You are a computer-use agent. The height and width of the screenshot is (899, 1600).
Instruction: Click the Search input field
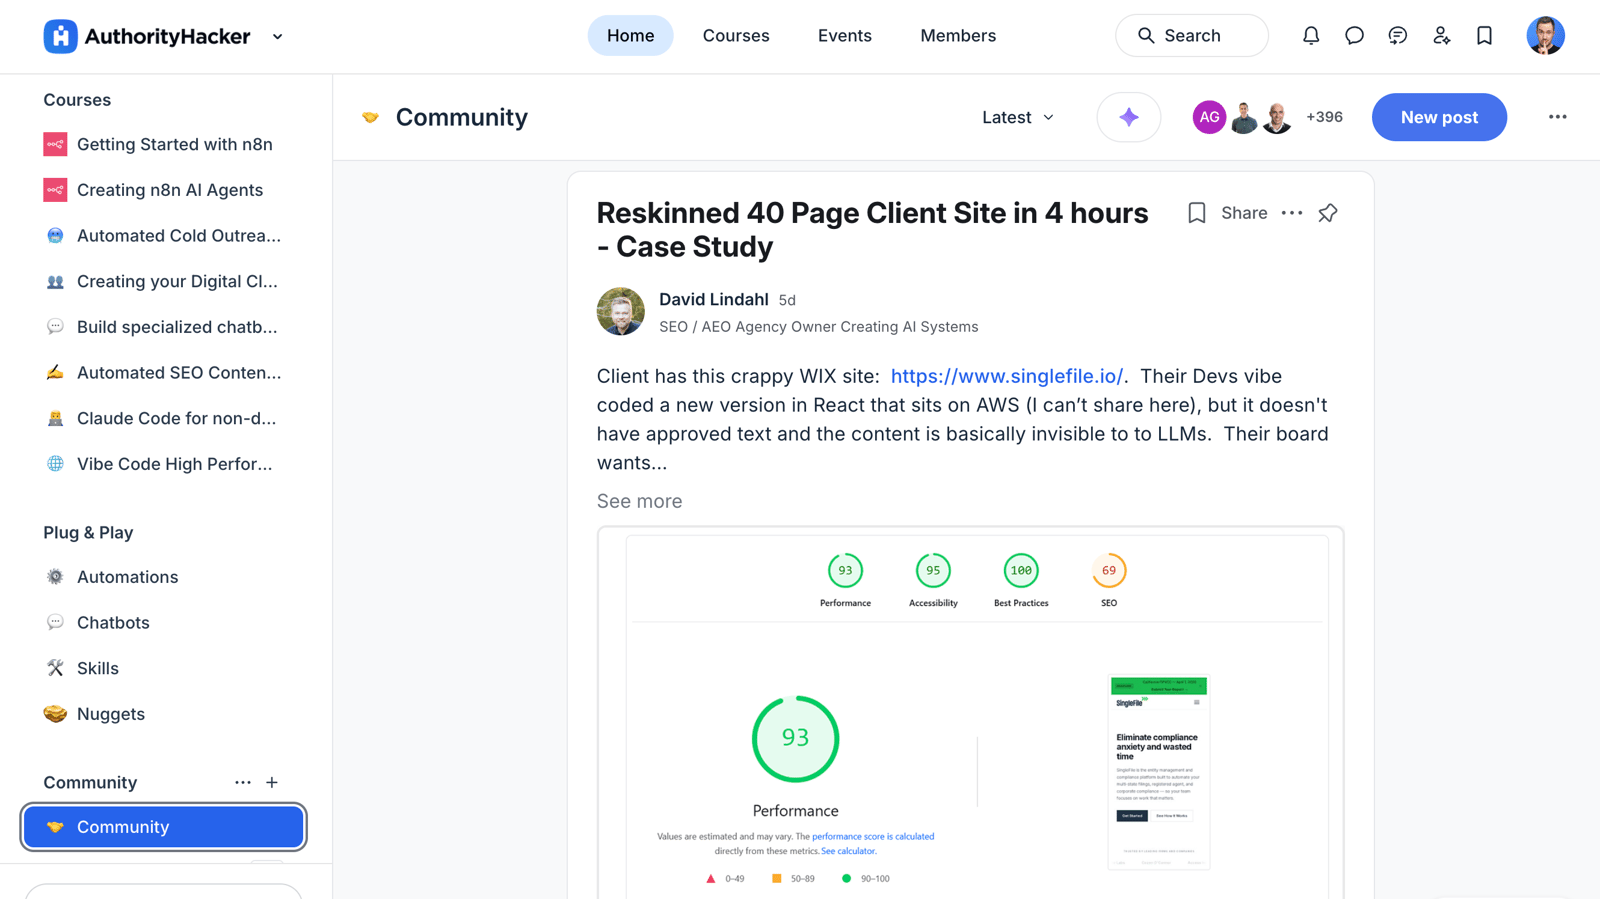click(x=1192, y=36)
